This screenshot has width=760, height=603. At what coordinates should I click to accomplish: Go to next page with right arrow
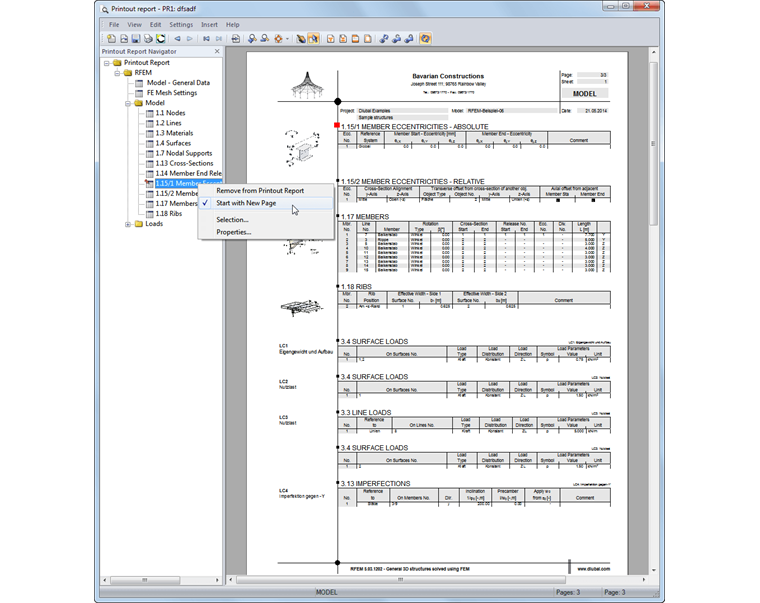(190, 39)
